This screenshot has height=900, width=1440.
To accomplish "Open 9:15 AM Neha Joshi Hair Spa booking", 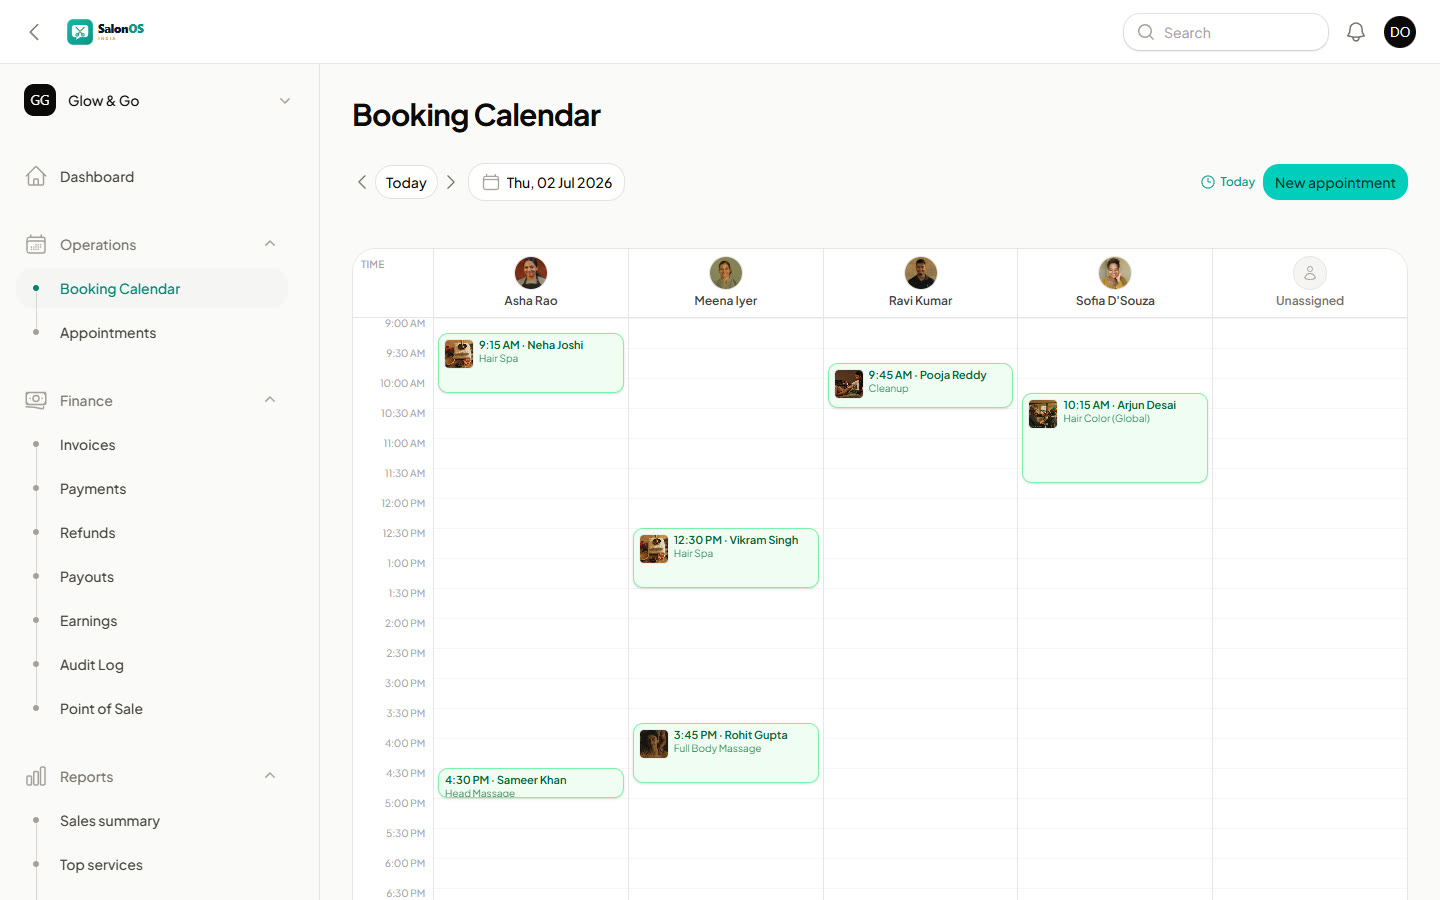I will [531, 363].
